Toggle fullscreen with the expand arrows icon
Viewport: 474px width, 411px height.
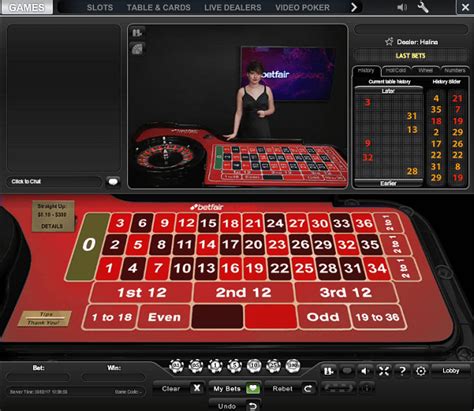tap(384, 371)
